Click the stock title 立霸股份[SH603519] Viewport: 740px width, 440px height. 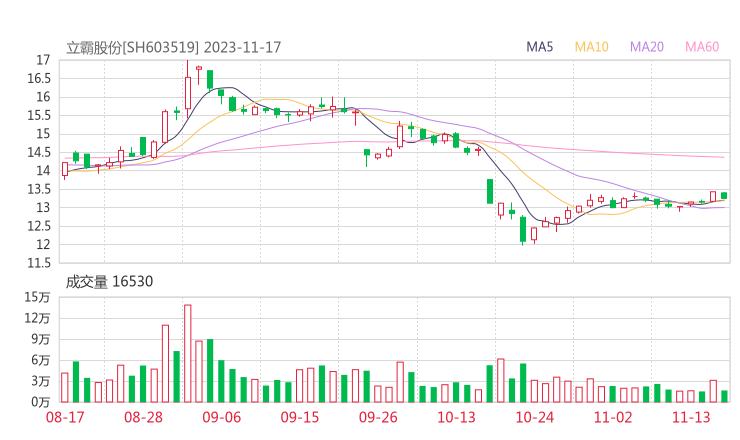[133, 48]
